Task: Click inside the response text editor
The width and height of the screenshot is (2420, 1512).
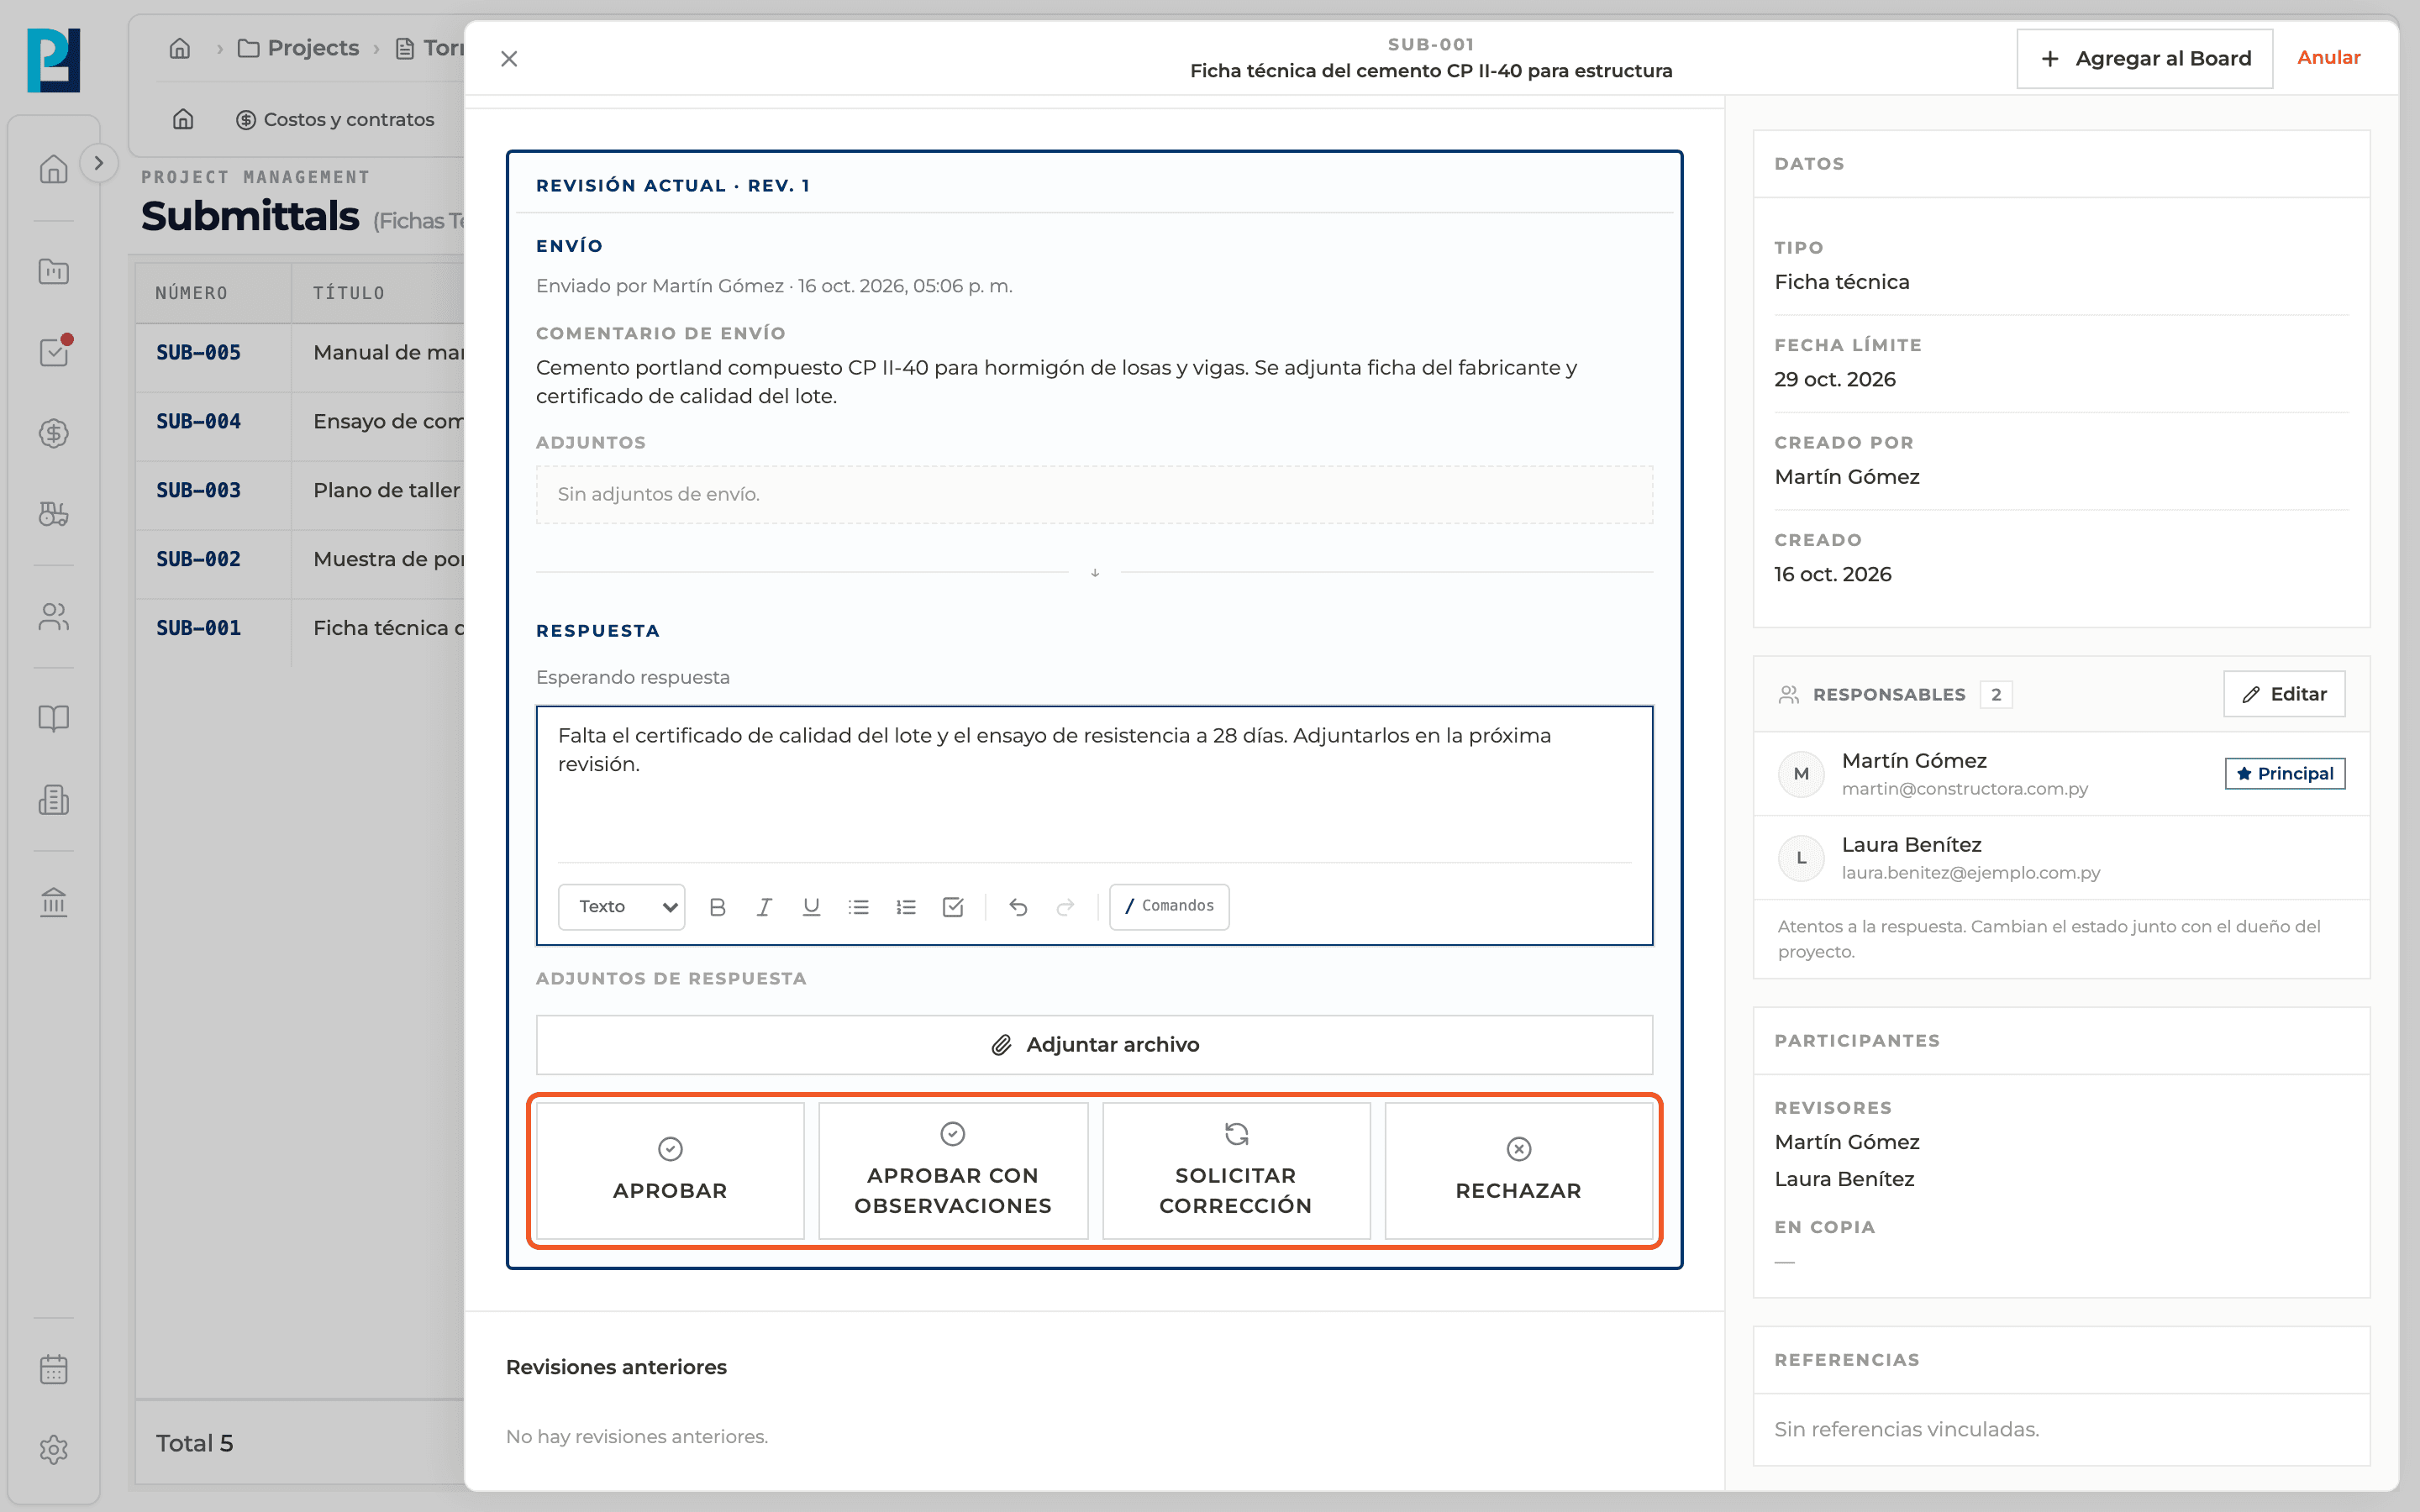Action: click(1094, 785)
